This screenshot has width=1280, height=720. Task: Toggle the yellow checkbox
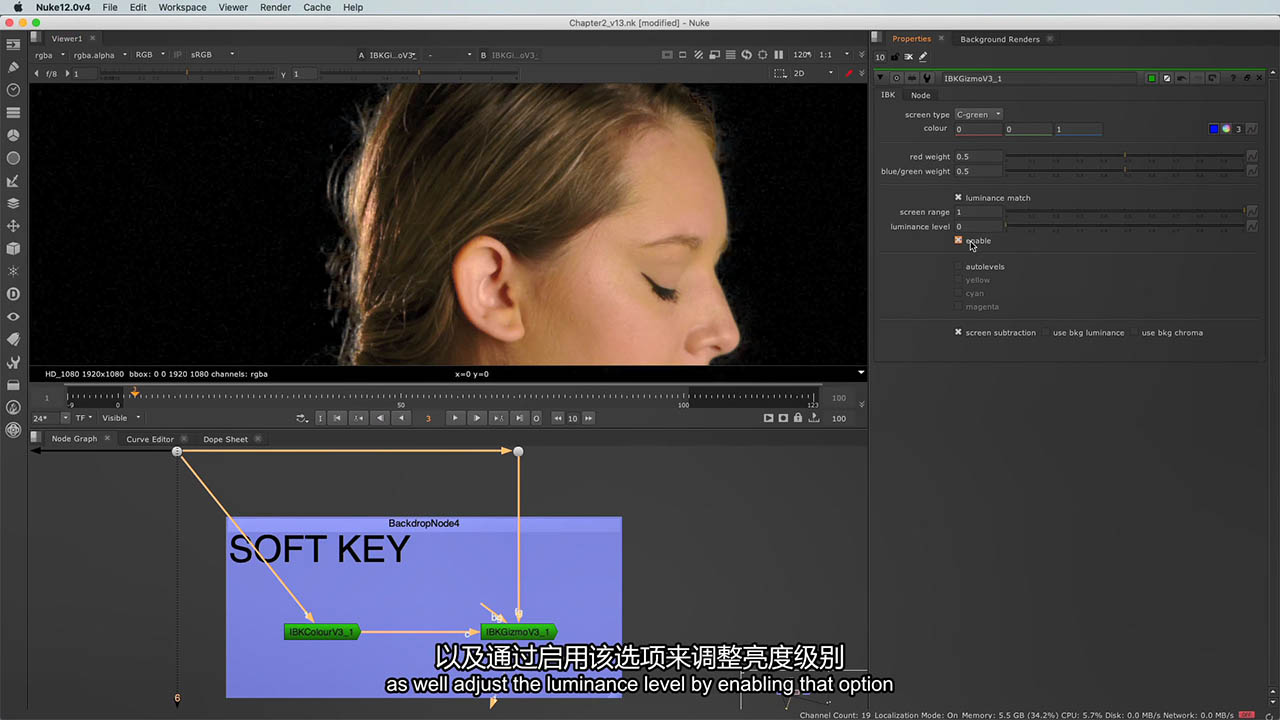click(958, 280)
